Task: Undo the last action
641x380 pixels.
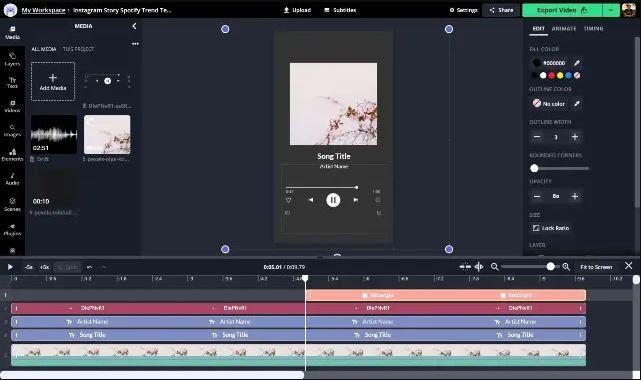Action: [89, 267]
